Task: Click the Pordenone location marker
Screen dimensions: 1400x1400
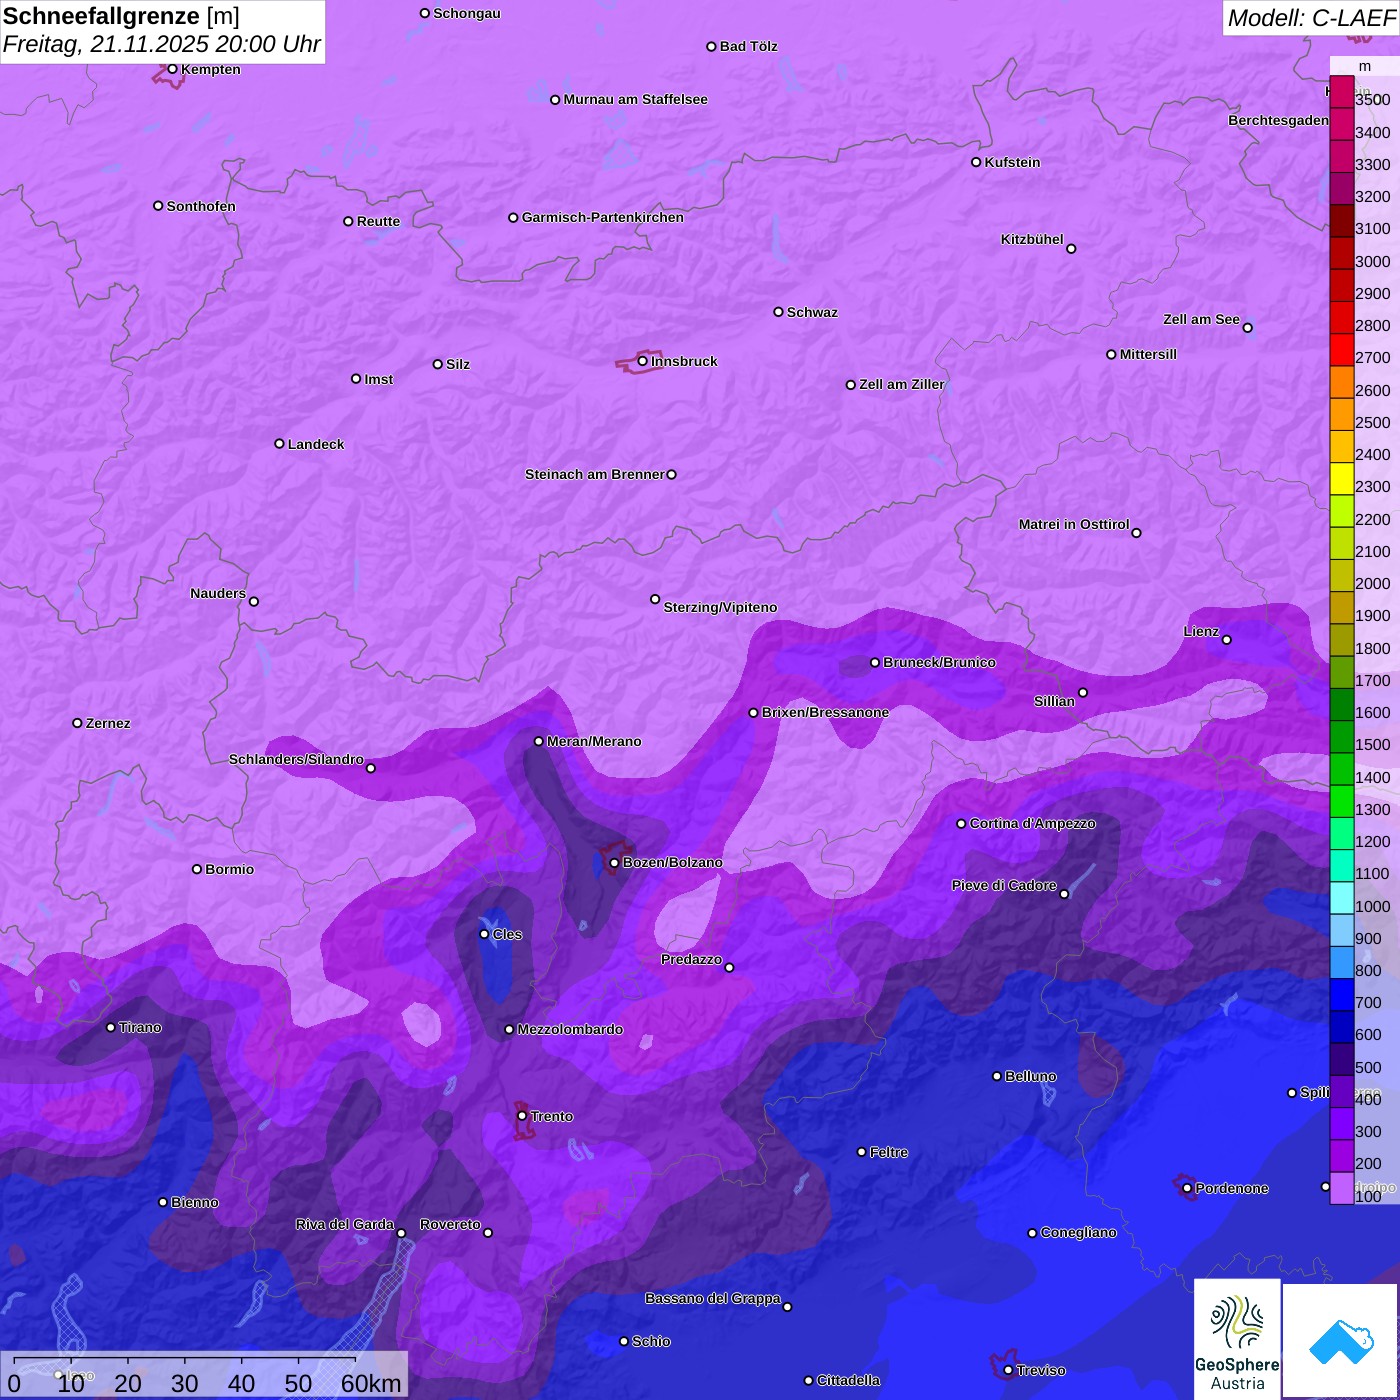Action: [x=1187, y=1188]
